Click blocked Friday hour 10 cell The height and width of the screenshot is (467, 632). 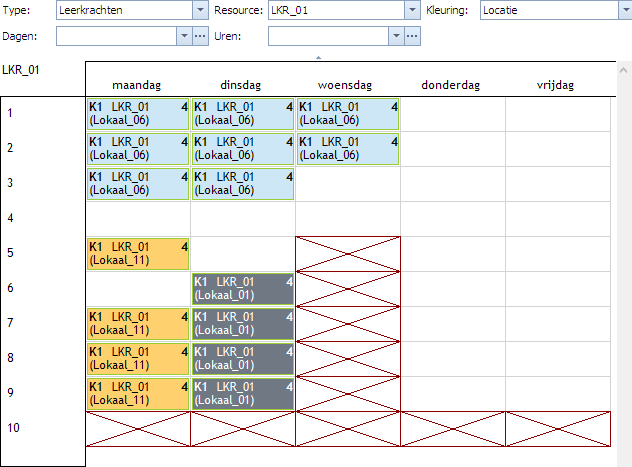point(558,429)
